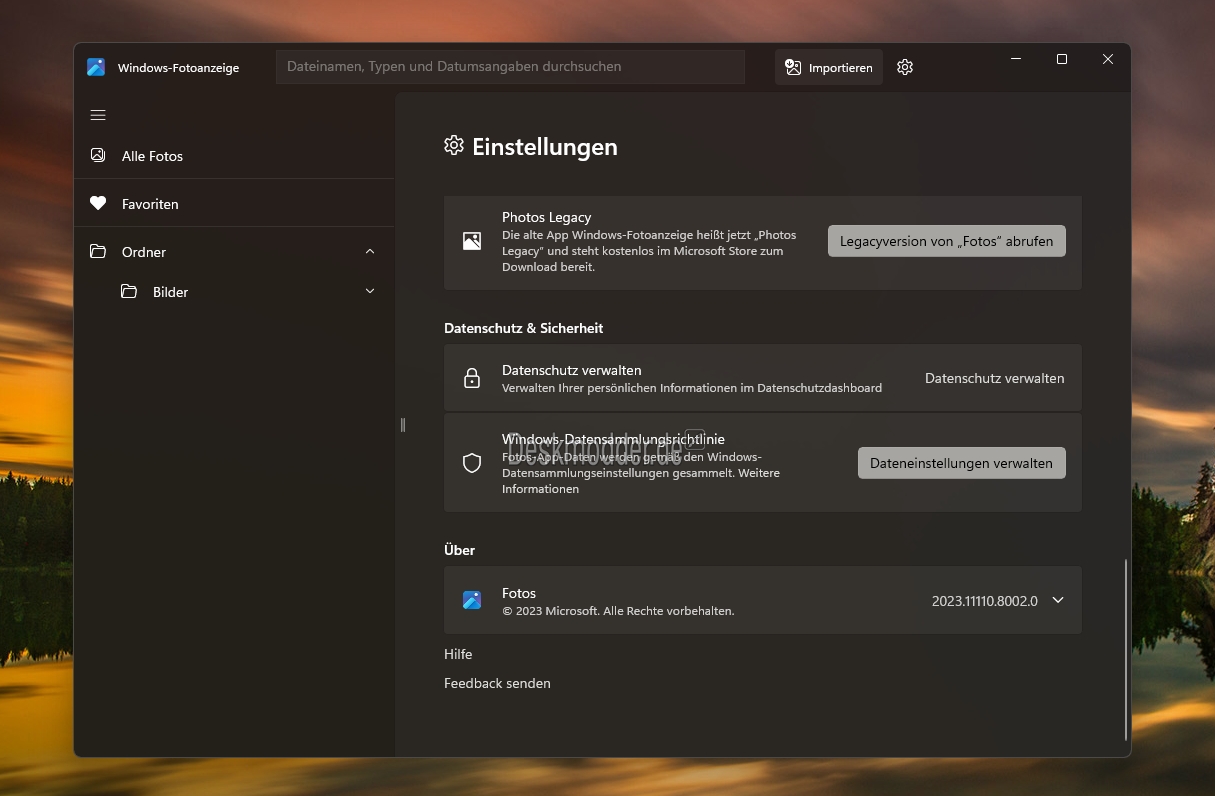Click the shield icon for Windows-Datensammlungsrichtlinie

[472, 463]
